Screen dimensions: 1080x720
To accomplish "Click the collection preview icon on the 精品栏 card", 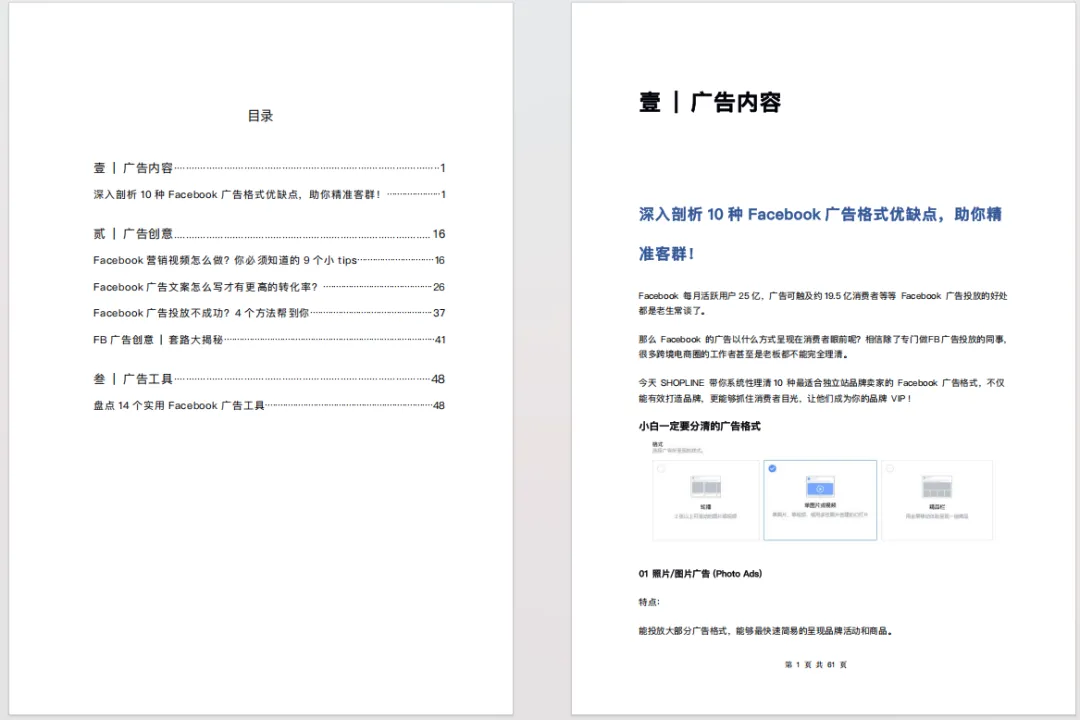I will [x=938, y=486].
